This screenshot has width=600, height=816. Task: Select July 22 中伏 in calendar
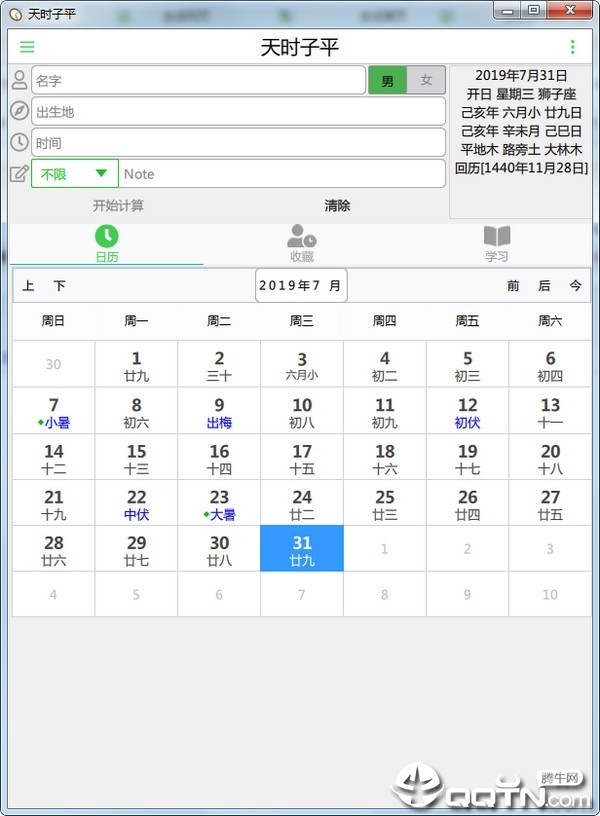point(136,503)
